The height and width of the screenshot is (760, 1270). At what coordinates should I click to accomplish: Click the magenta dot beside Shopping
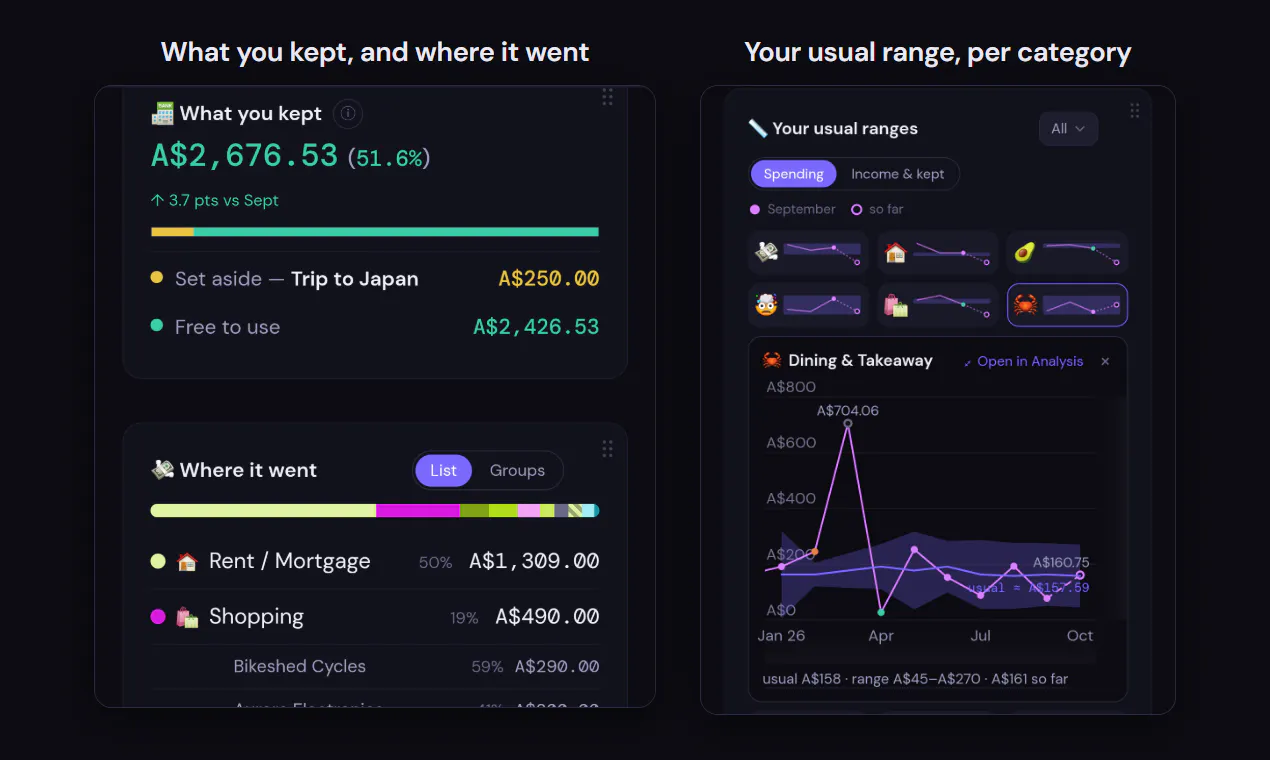[158, 617]
